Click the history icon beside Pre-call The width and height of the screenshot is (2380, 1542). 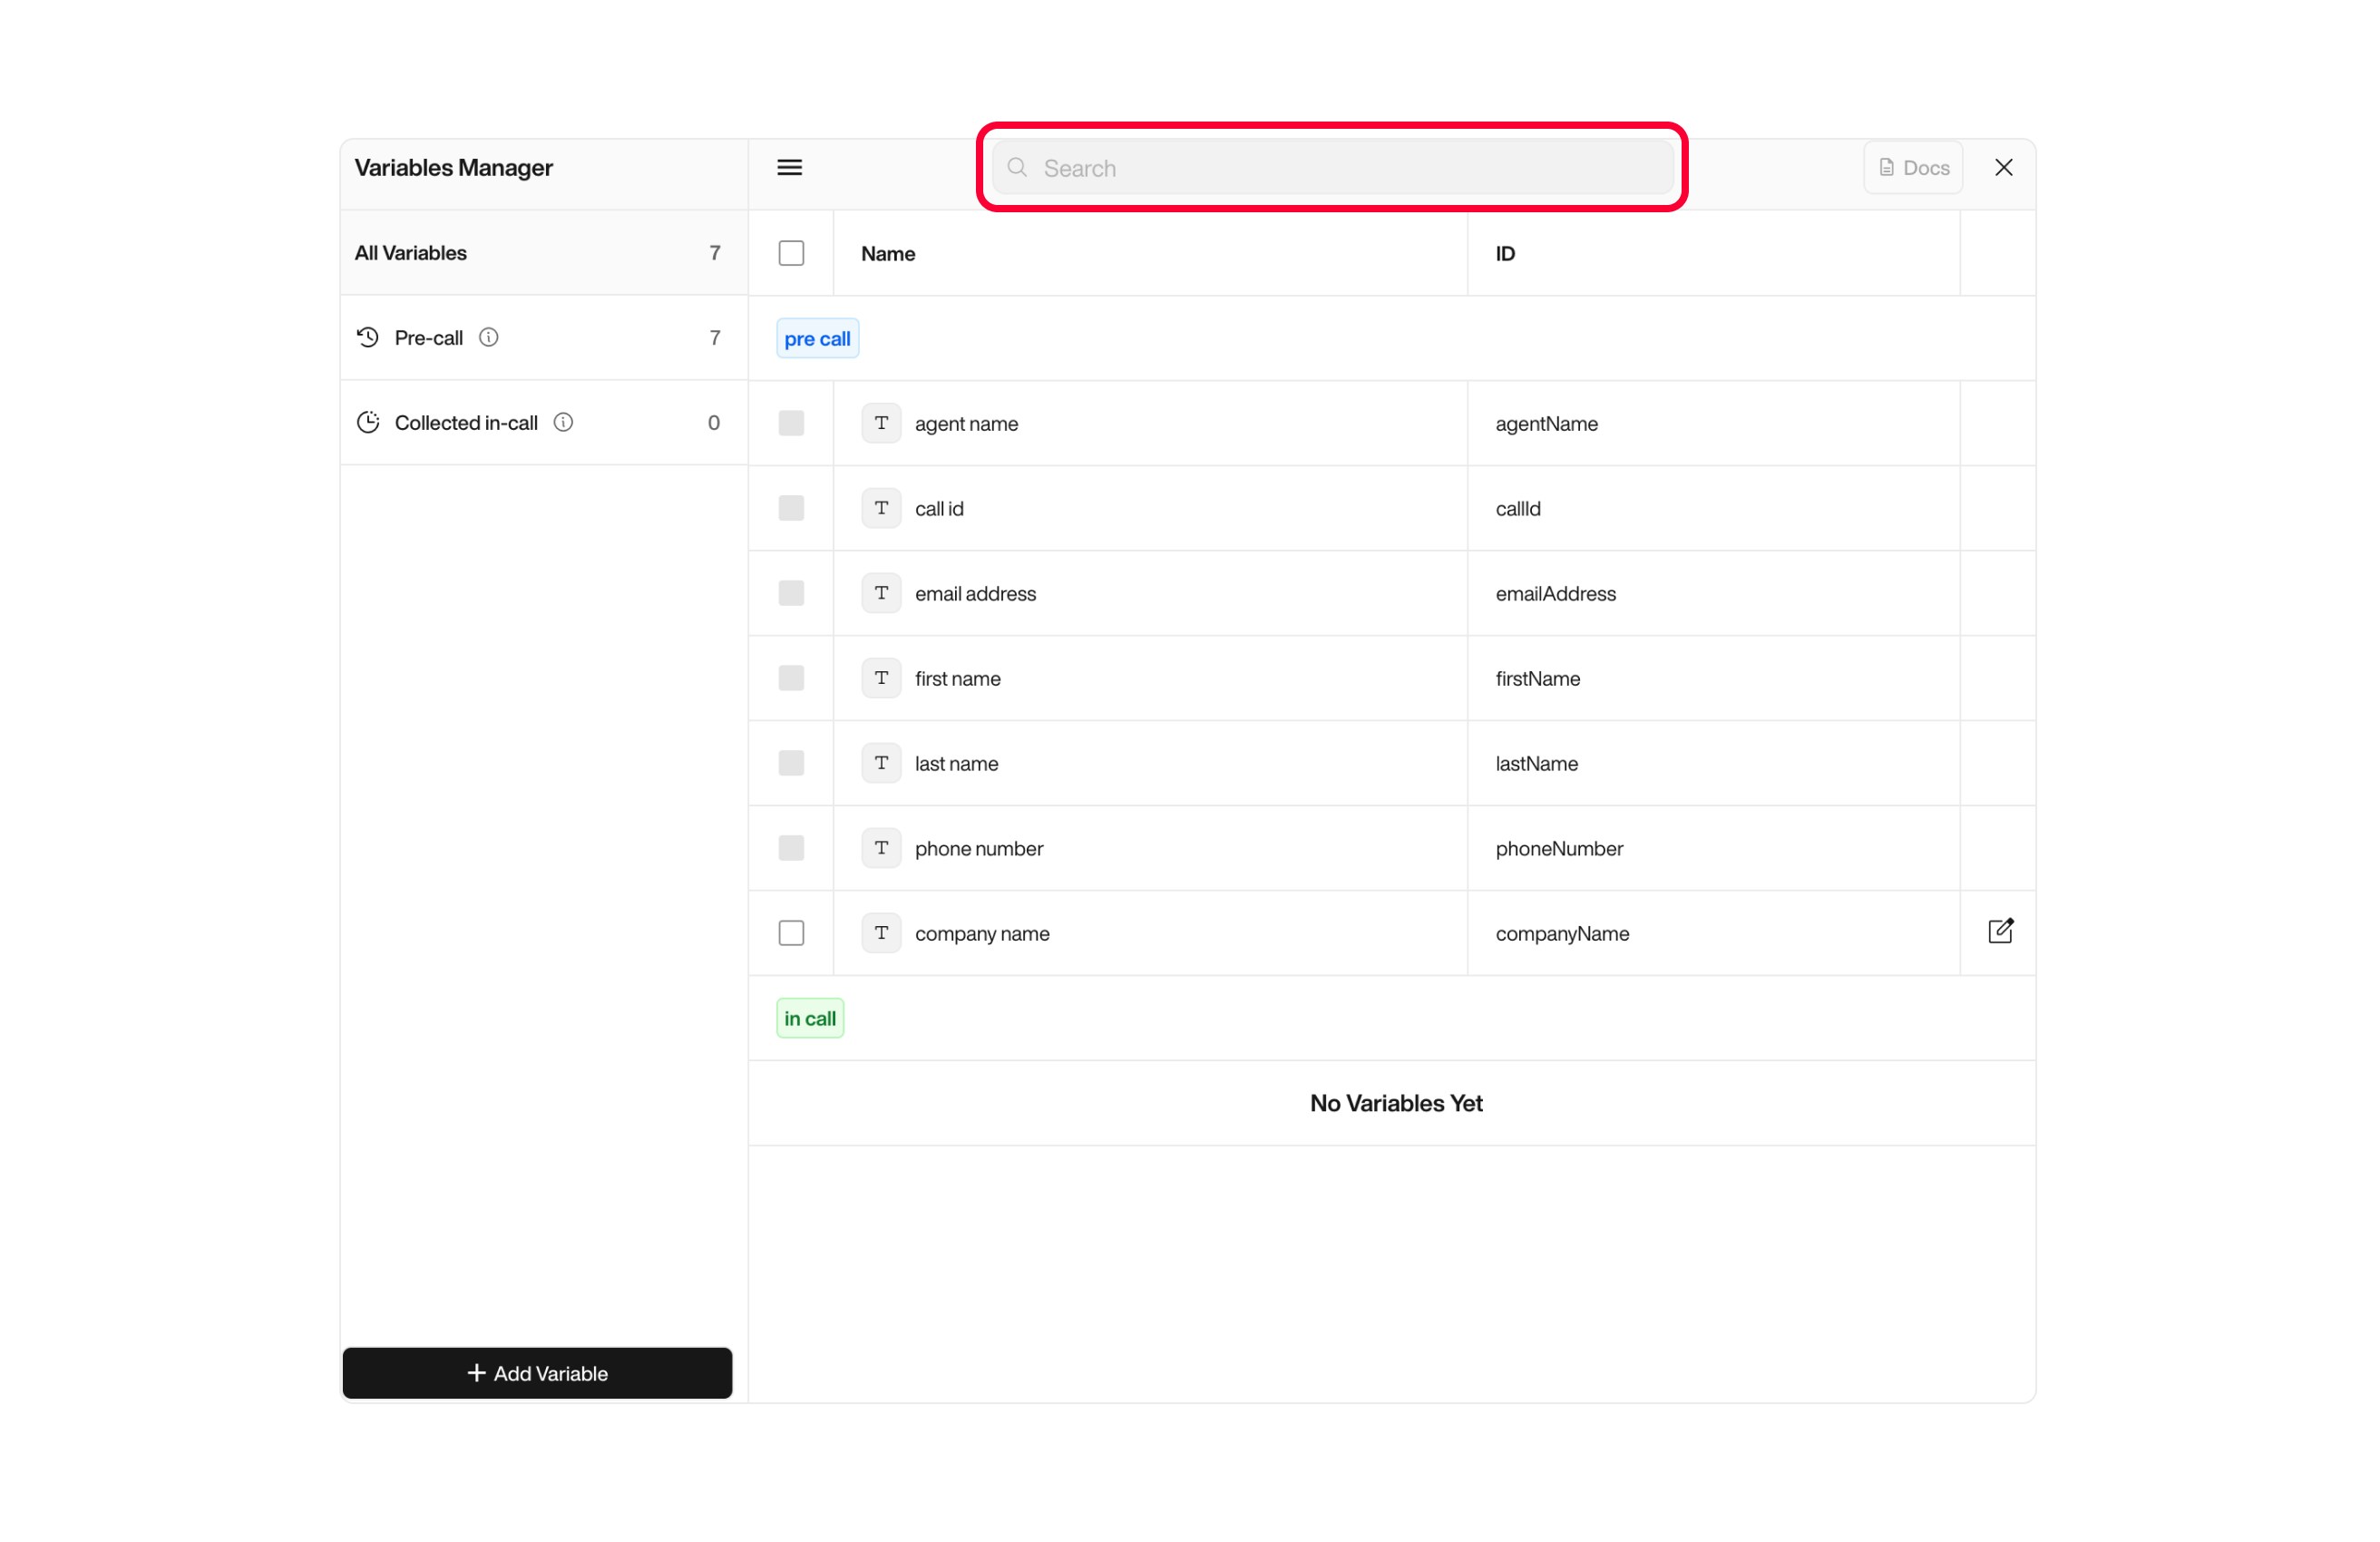coord(366,337)
